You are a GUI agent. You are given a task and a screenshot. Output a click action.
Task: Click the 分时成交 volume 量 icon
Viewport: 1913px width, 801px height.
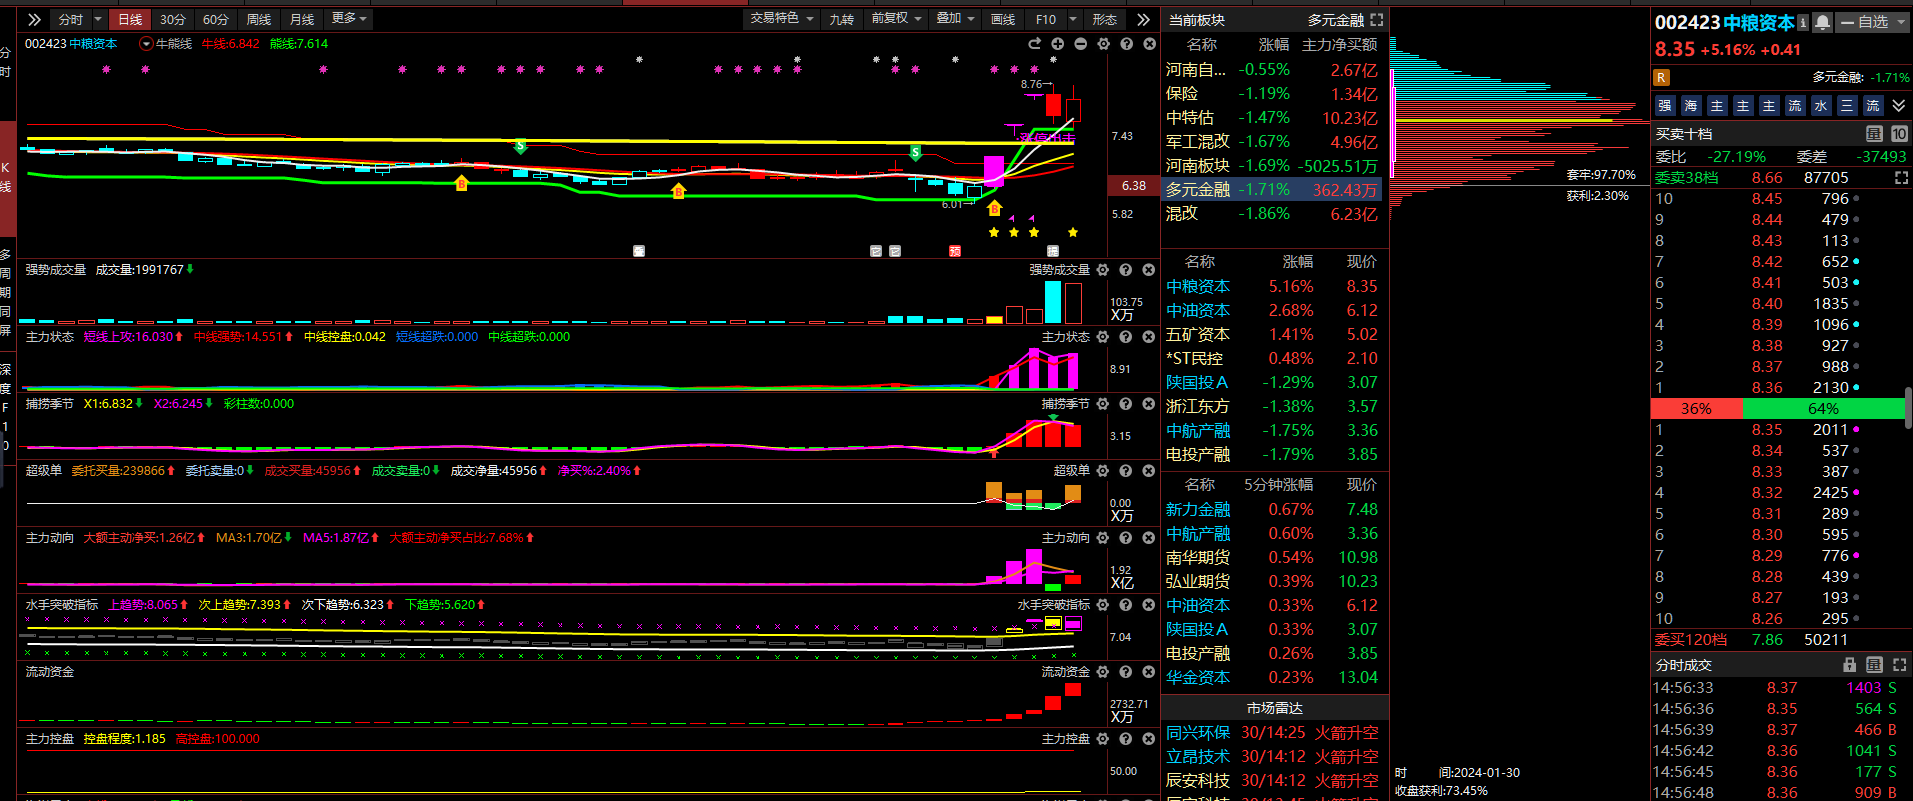click(1874, 665)
